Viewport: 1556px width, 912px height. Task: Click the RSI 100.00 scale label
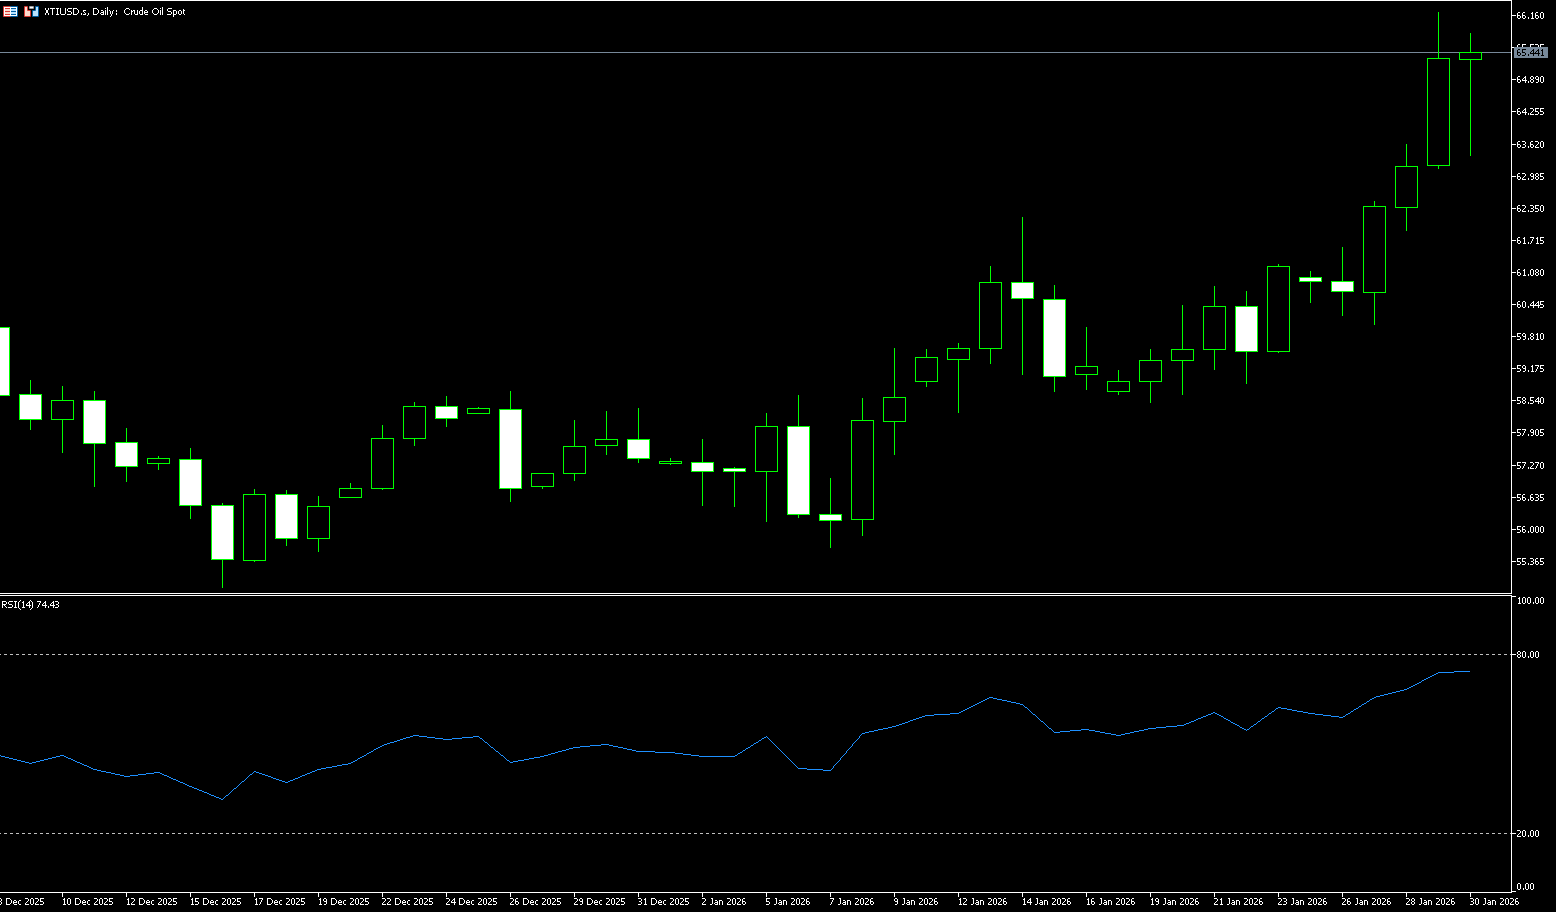[x=1530, y=601]
